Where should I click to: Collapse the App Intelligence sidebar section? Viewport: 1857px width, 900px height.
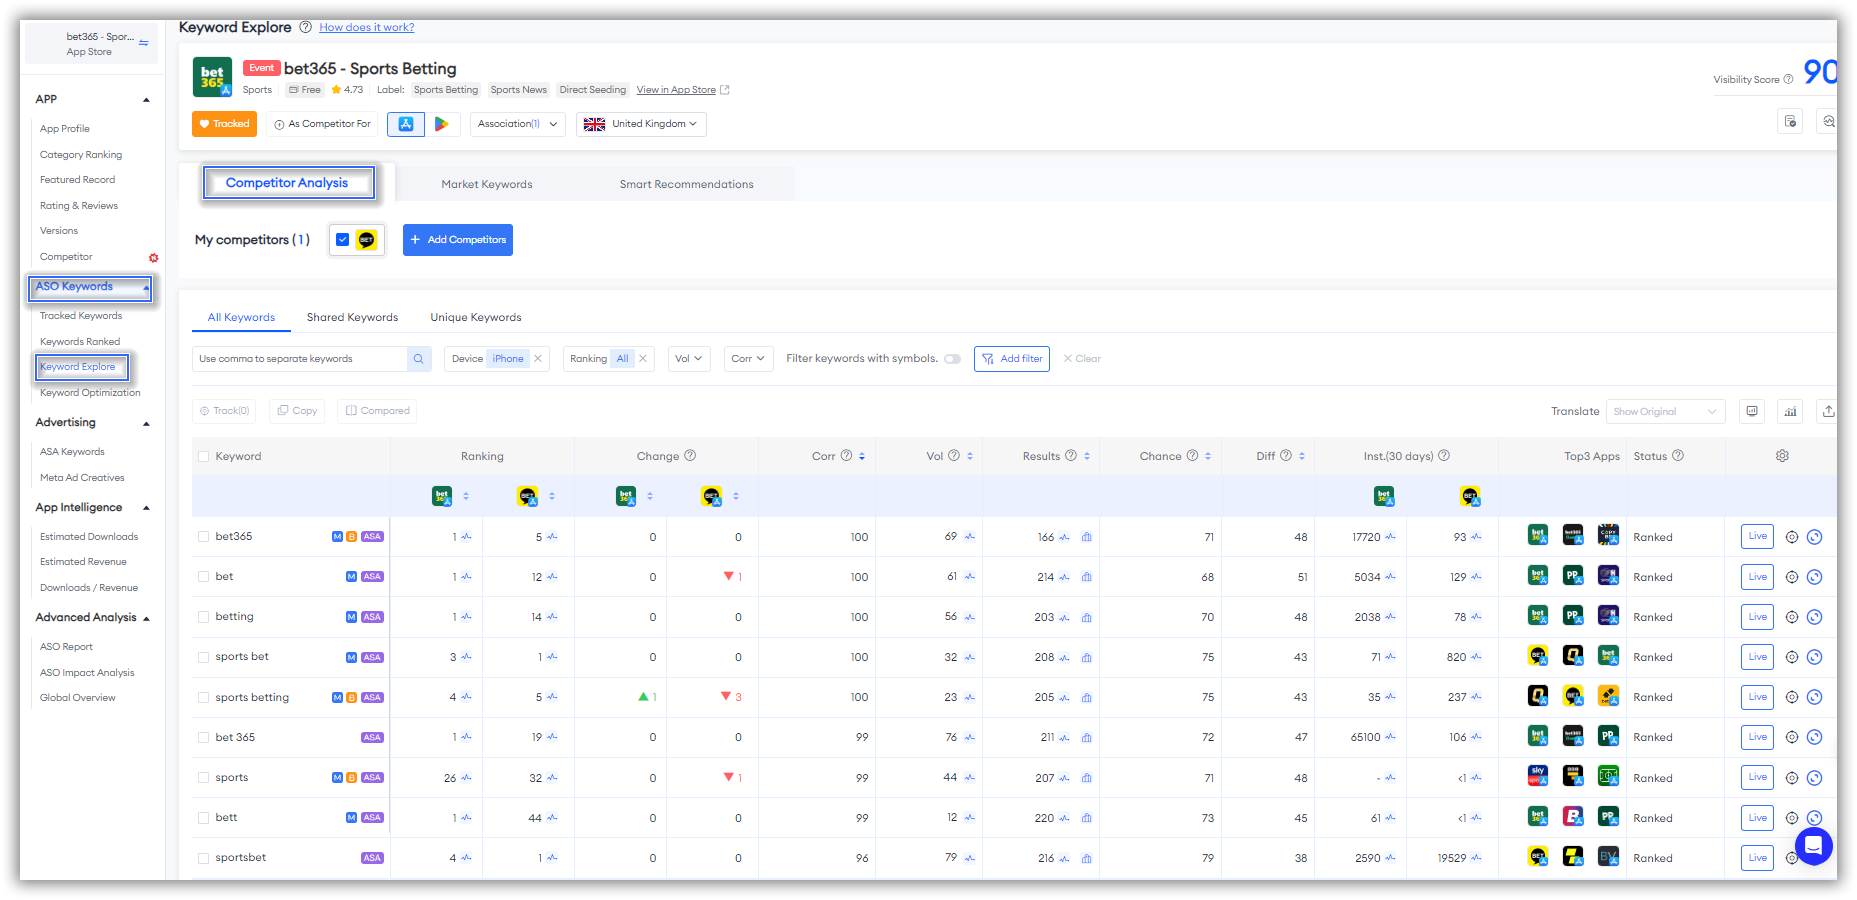(146, 508)
